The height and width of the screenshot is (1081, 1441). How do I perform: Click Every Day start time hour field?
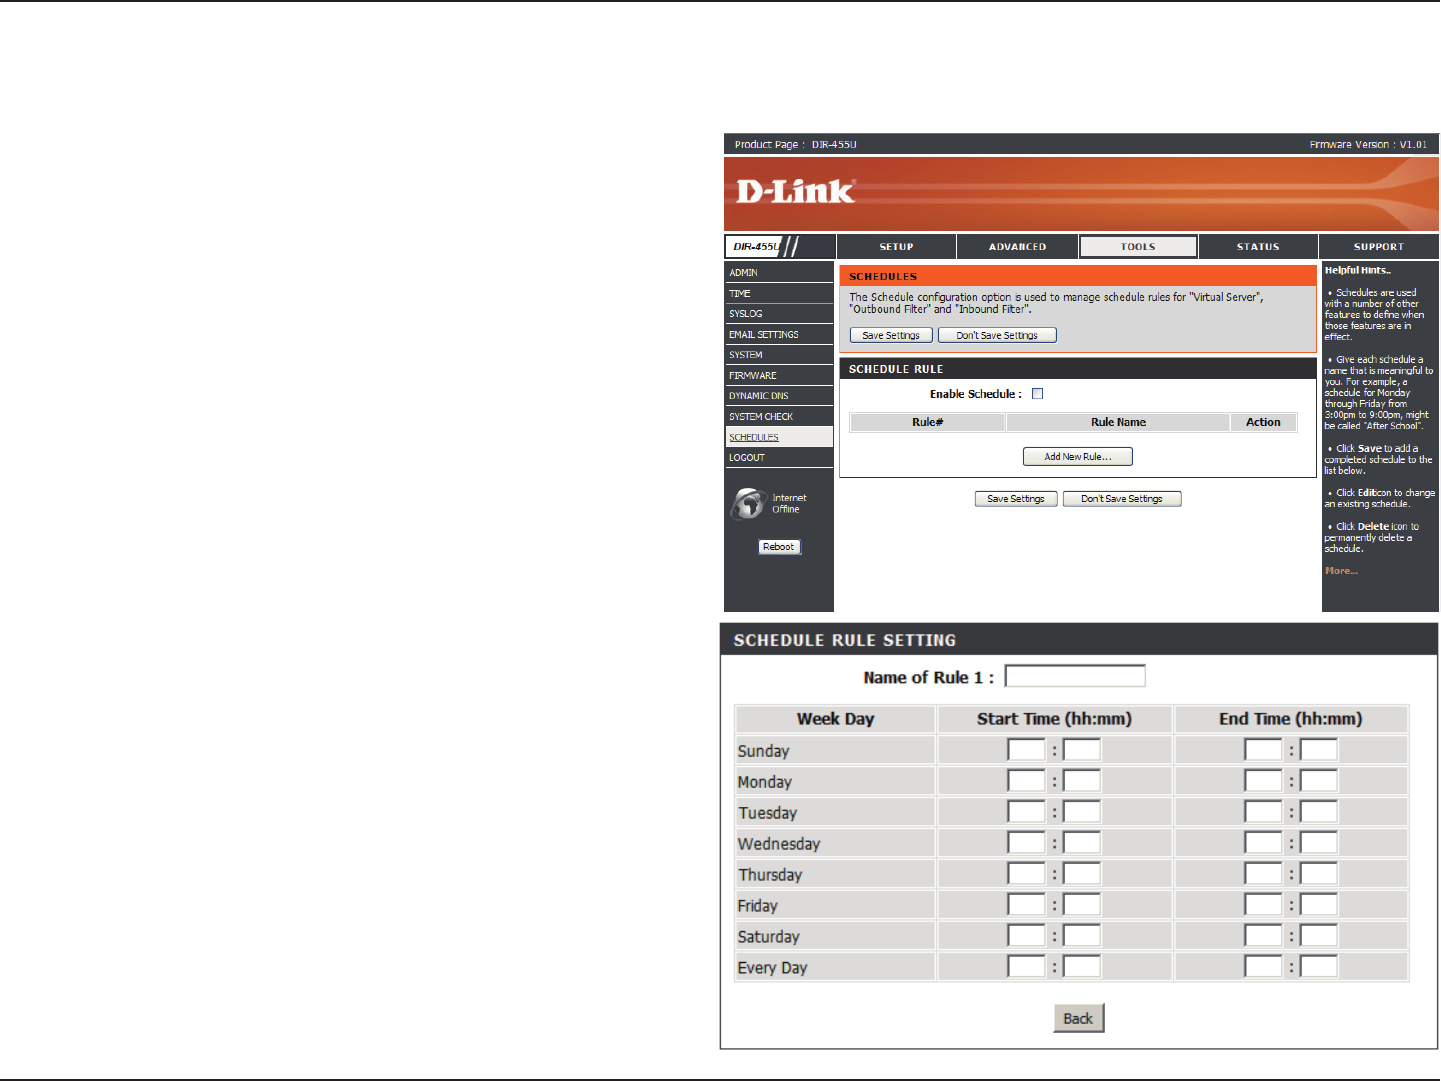(x=1026, y=967)
